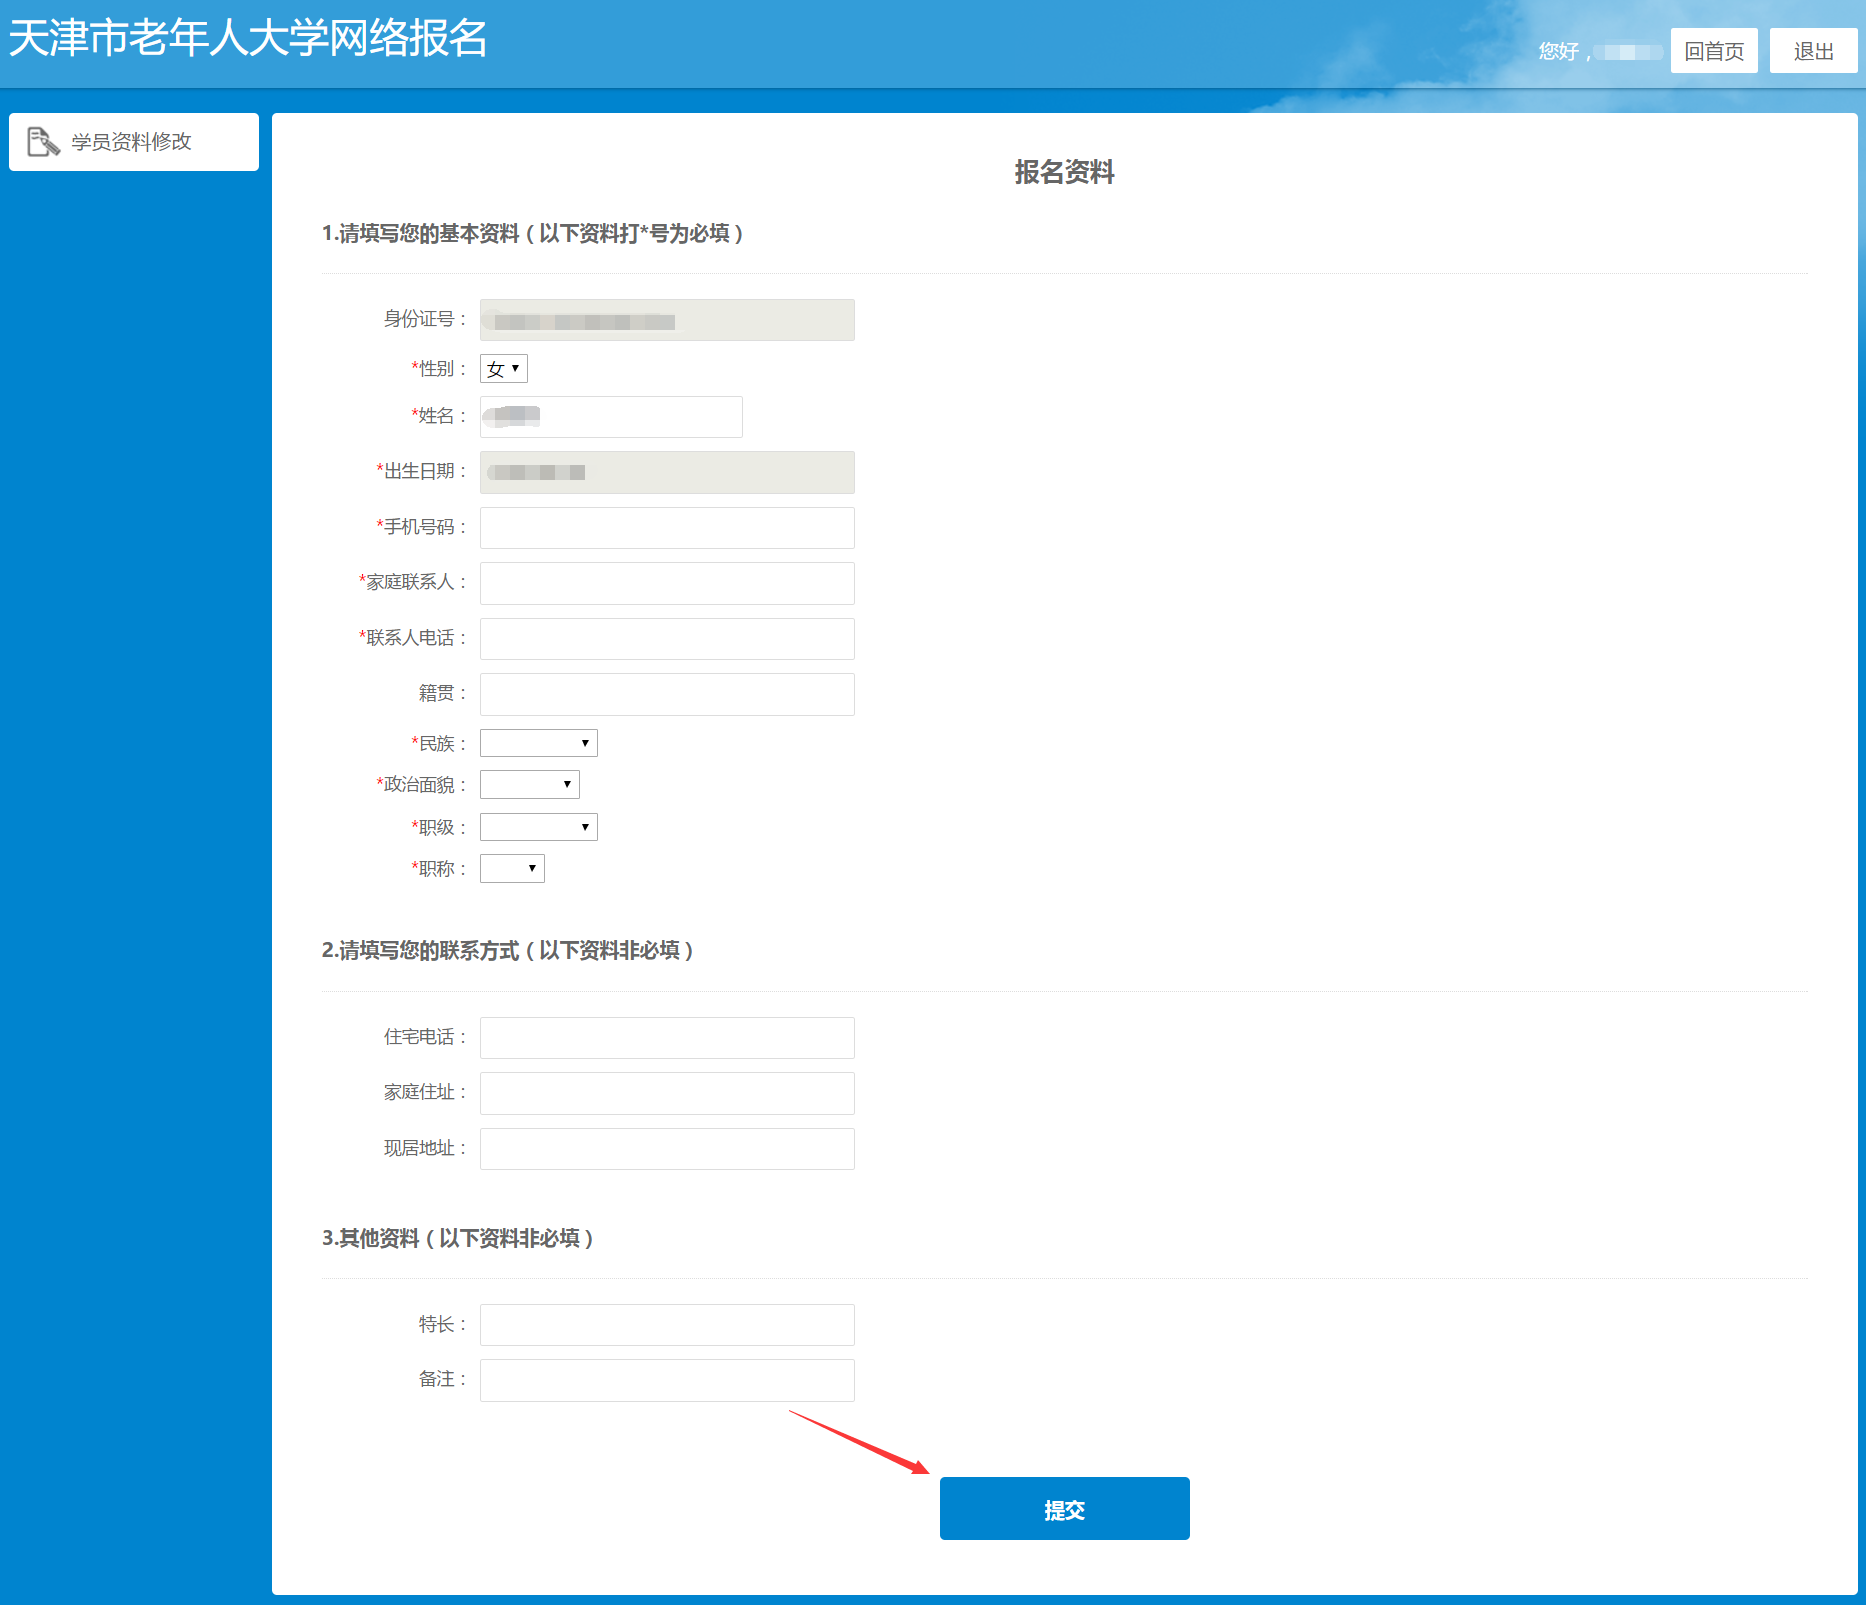This screenshot has width=1866, height=1605.
Task: Focus the 手机号码 input field
Action: click(667, 528)
